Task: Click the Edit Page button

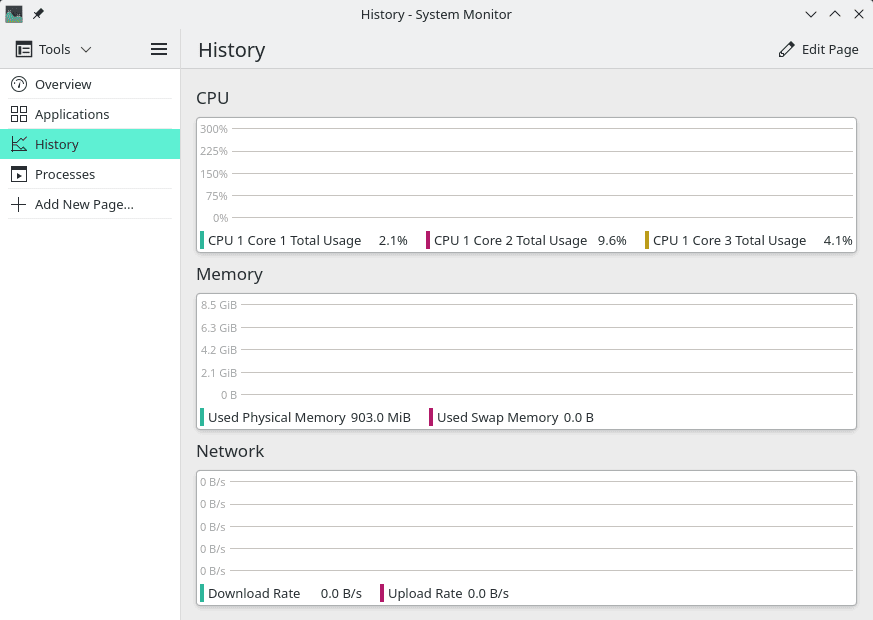Action: pyautogui.click(x=819, y=48)
